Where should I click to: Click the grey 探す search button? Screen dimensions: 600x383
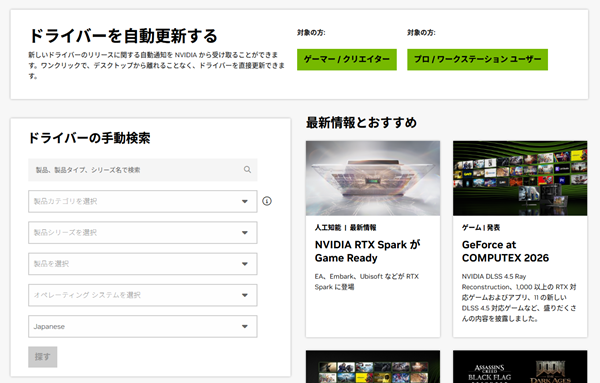(x=42, y=357)
